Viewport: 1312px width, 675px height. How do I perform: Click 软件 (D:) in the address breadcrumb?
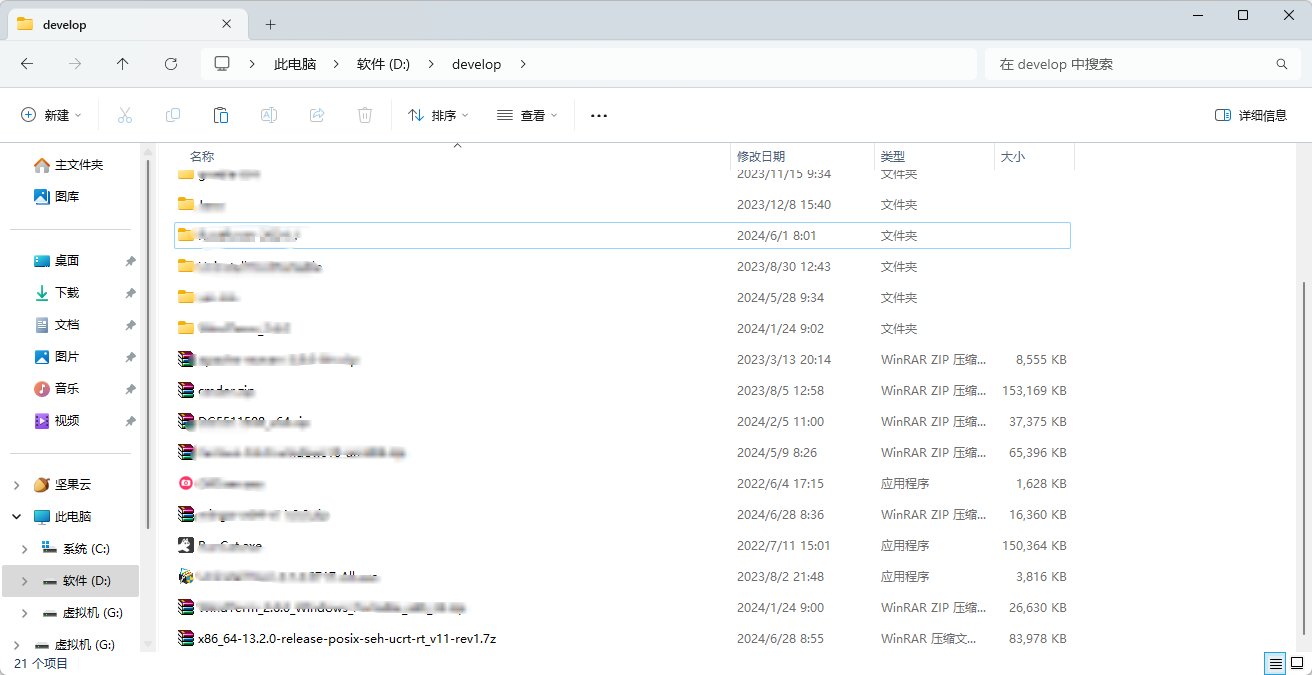click(383, 64)
